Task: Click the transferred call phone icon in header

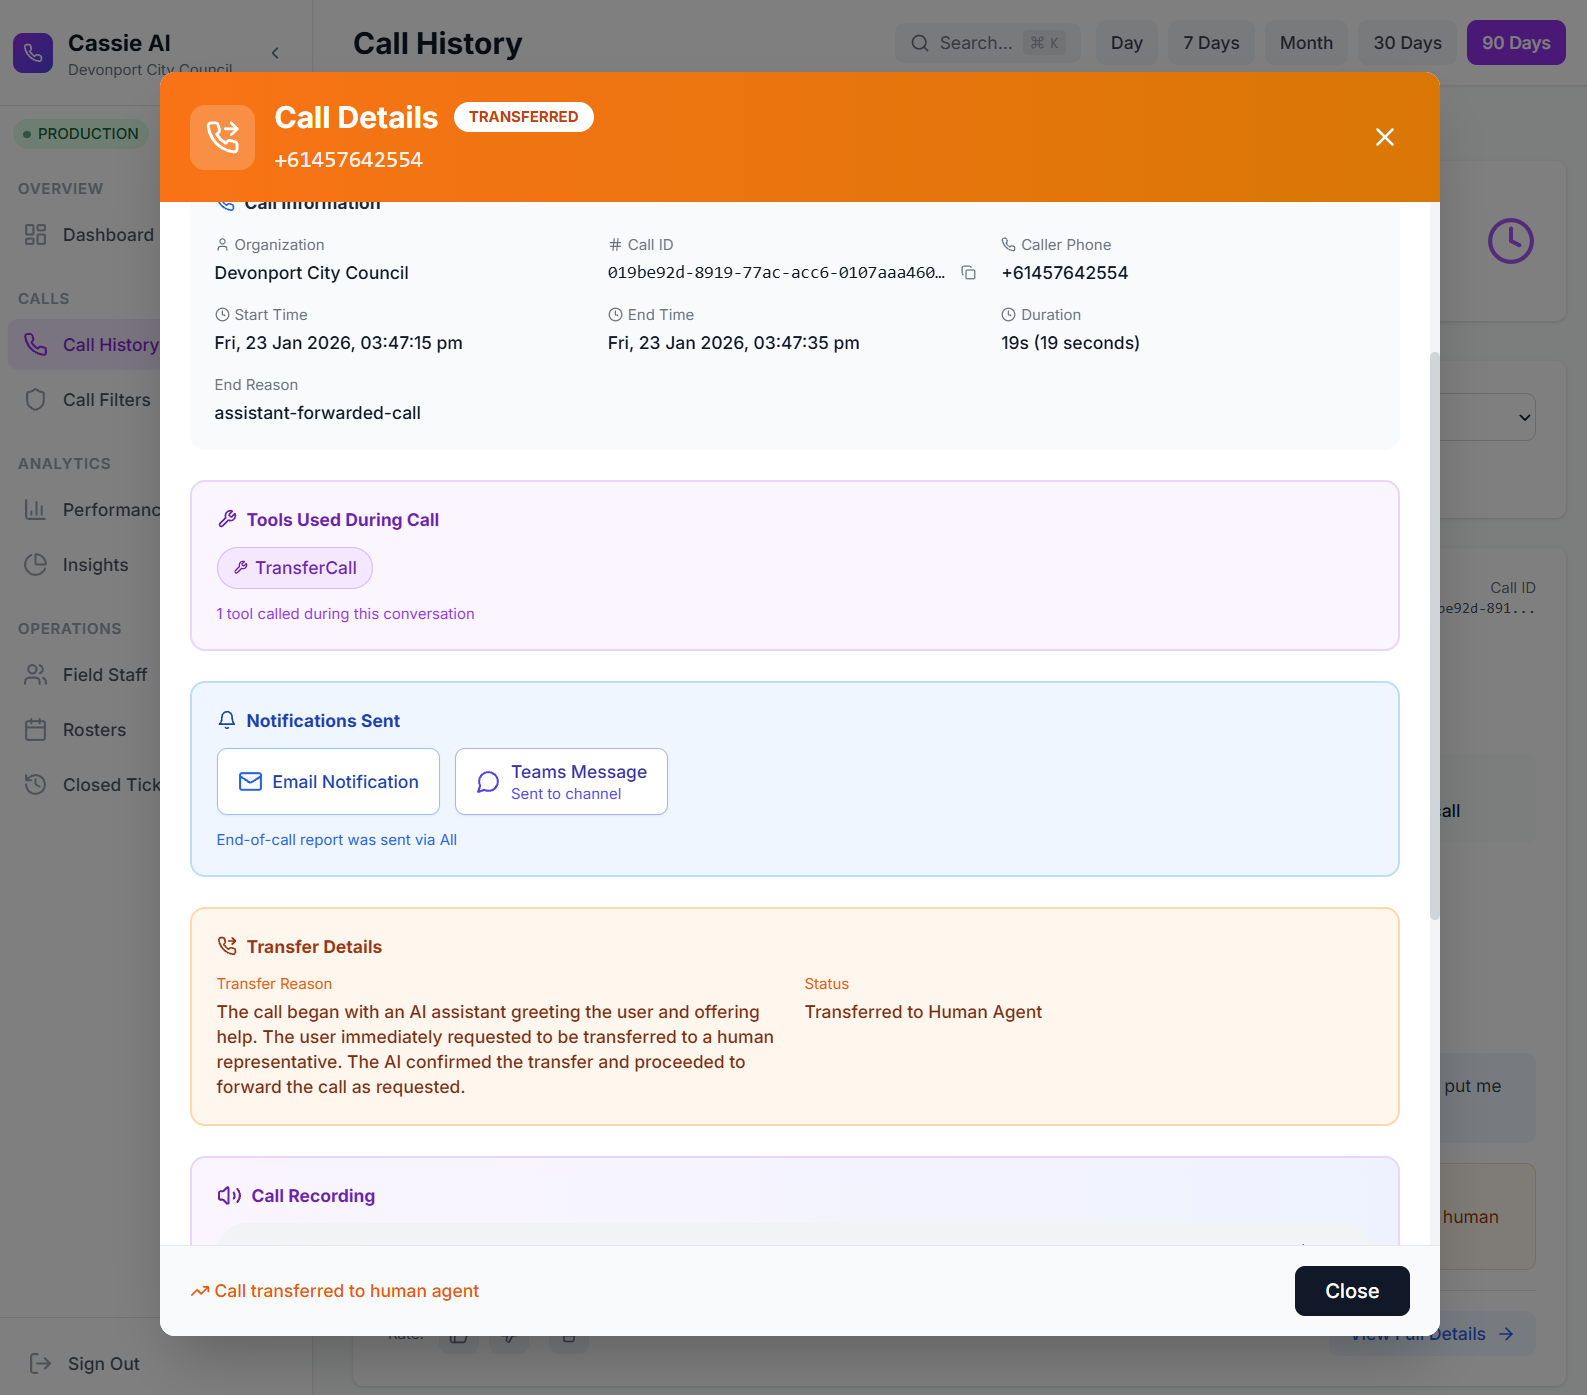Action: point(223,137)
